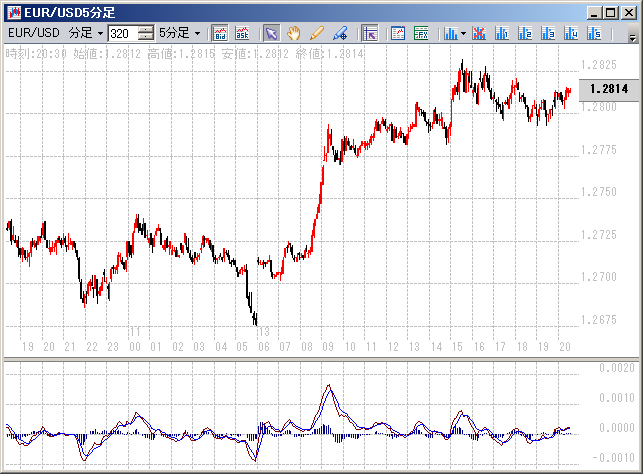Select indicator preset 1 icon

[x=502, y=33]
